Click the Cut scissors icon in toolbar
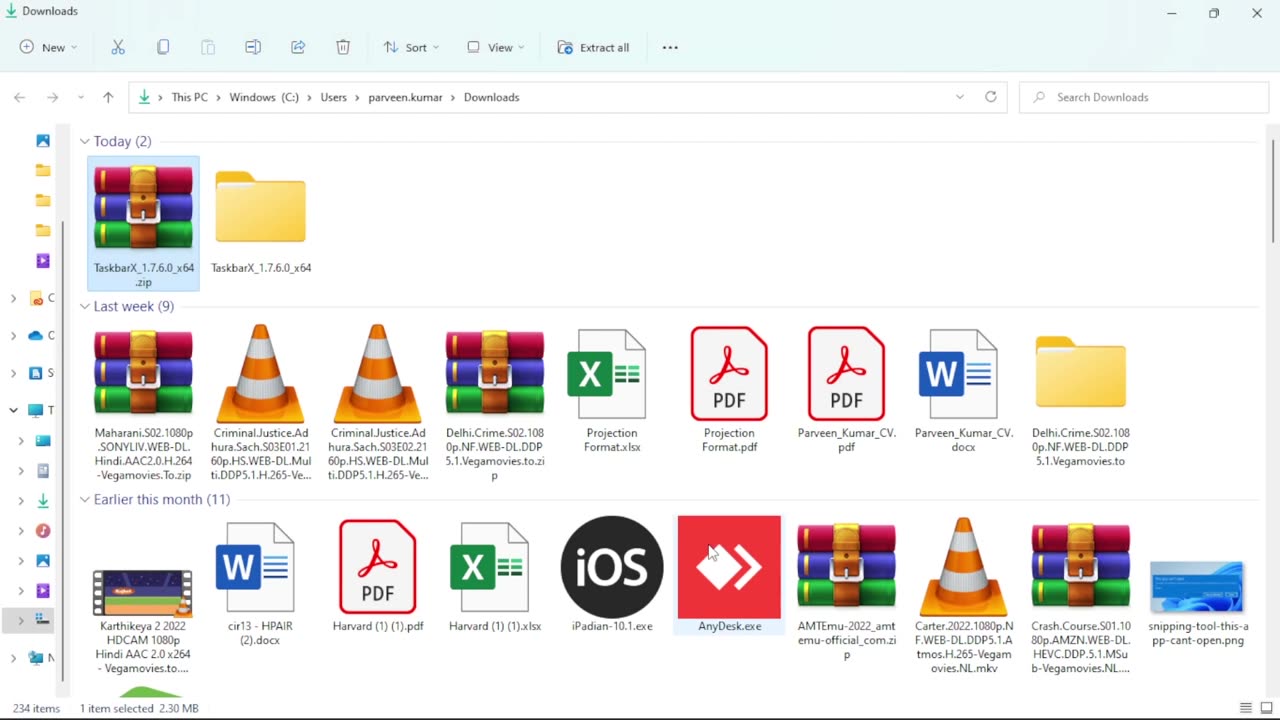This screenshot has height=720, width=1280. tap(118, 47)
